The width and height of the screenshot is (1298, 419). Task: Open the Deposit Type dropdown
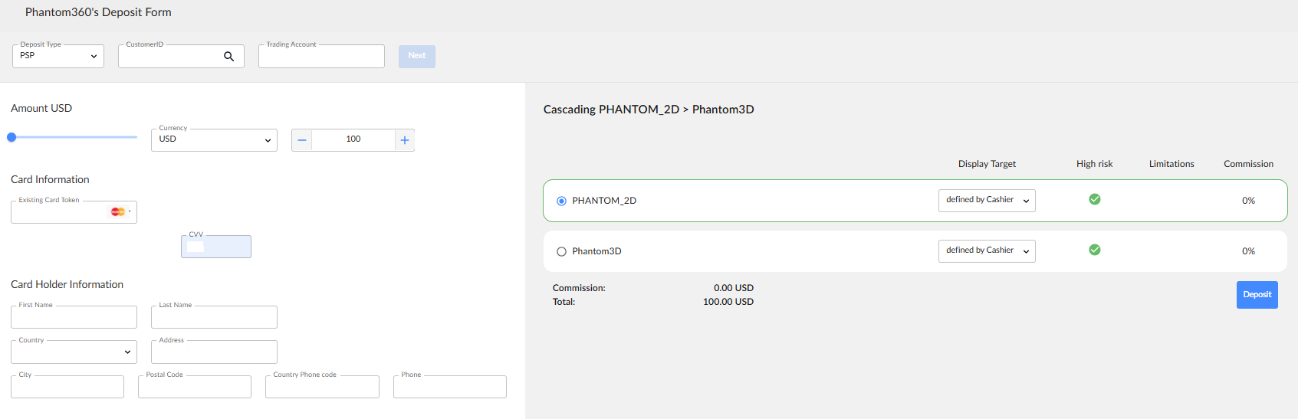pos(58,57)
